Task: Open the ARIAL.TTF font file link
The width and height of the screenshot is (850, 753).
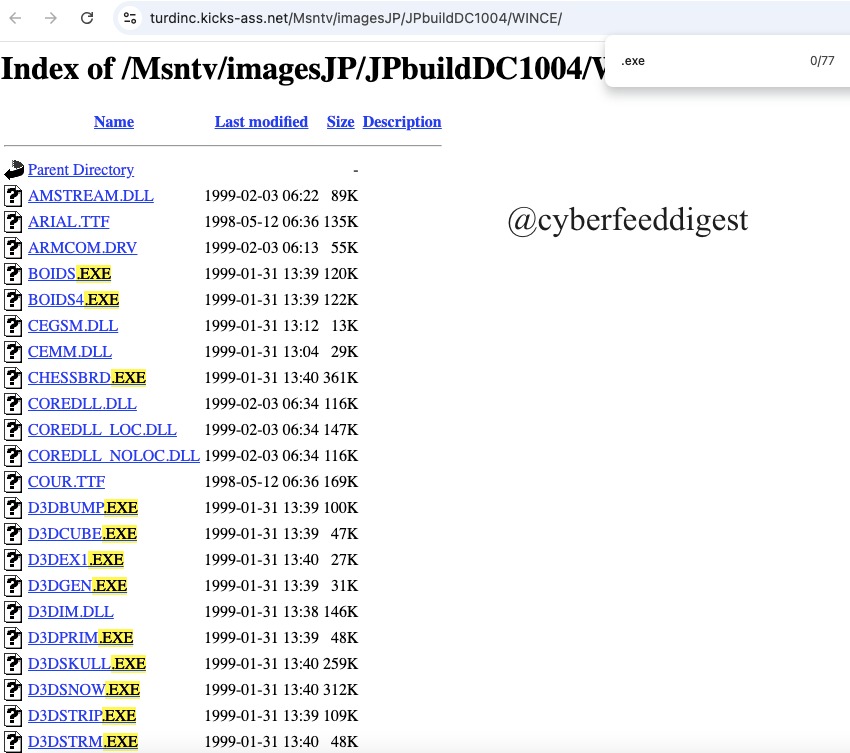Action: pyautogui.click(x=68, y=222)
